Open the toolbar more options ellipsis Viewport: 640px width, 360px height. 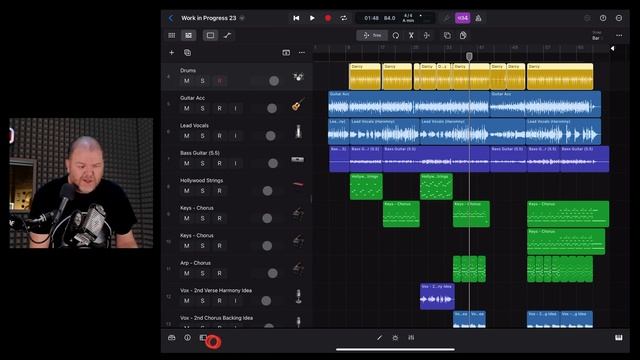619,36
